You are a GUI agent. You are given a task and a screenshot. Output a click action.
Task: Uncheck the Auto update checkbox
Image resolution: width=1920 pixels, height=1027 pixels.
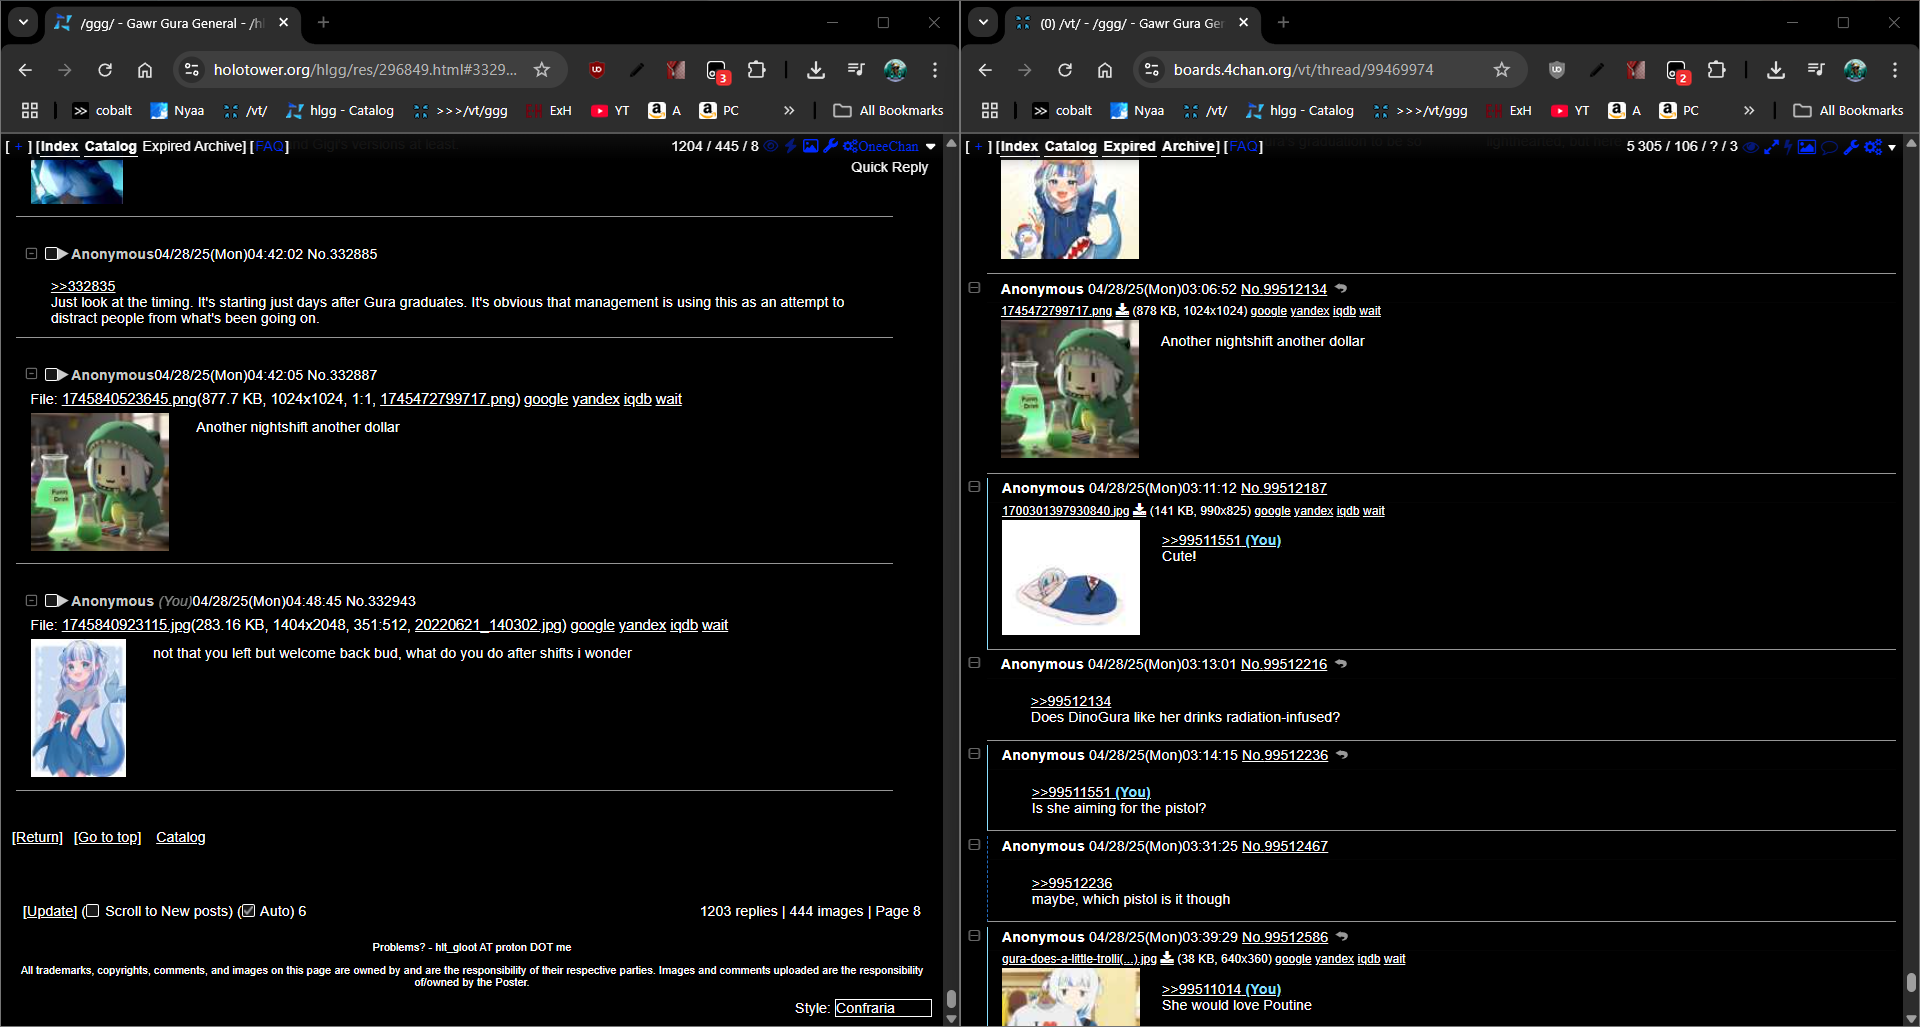pos(247,911)
